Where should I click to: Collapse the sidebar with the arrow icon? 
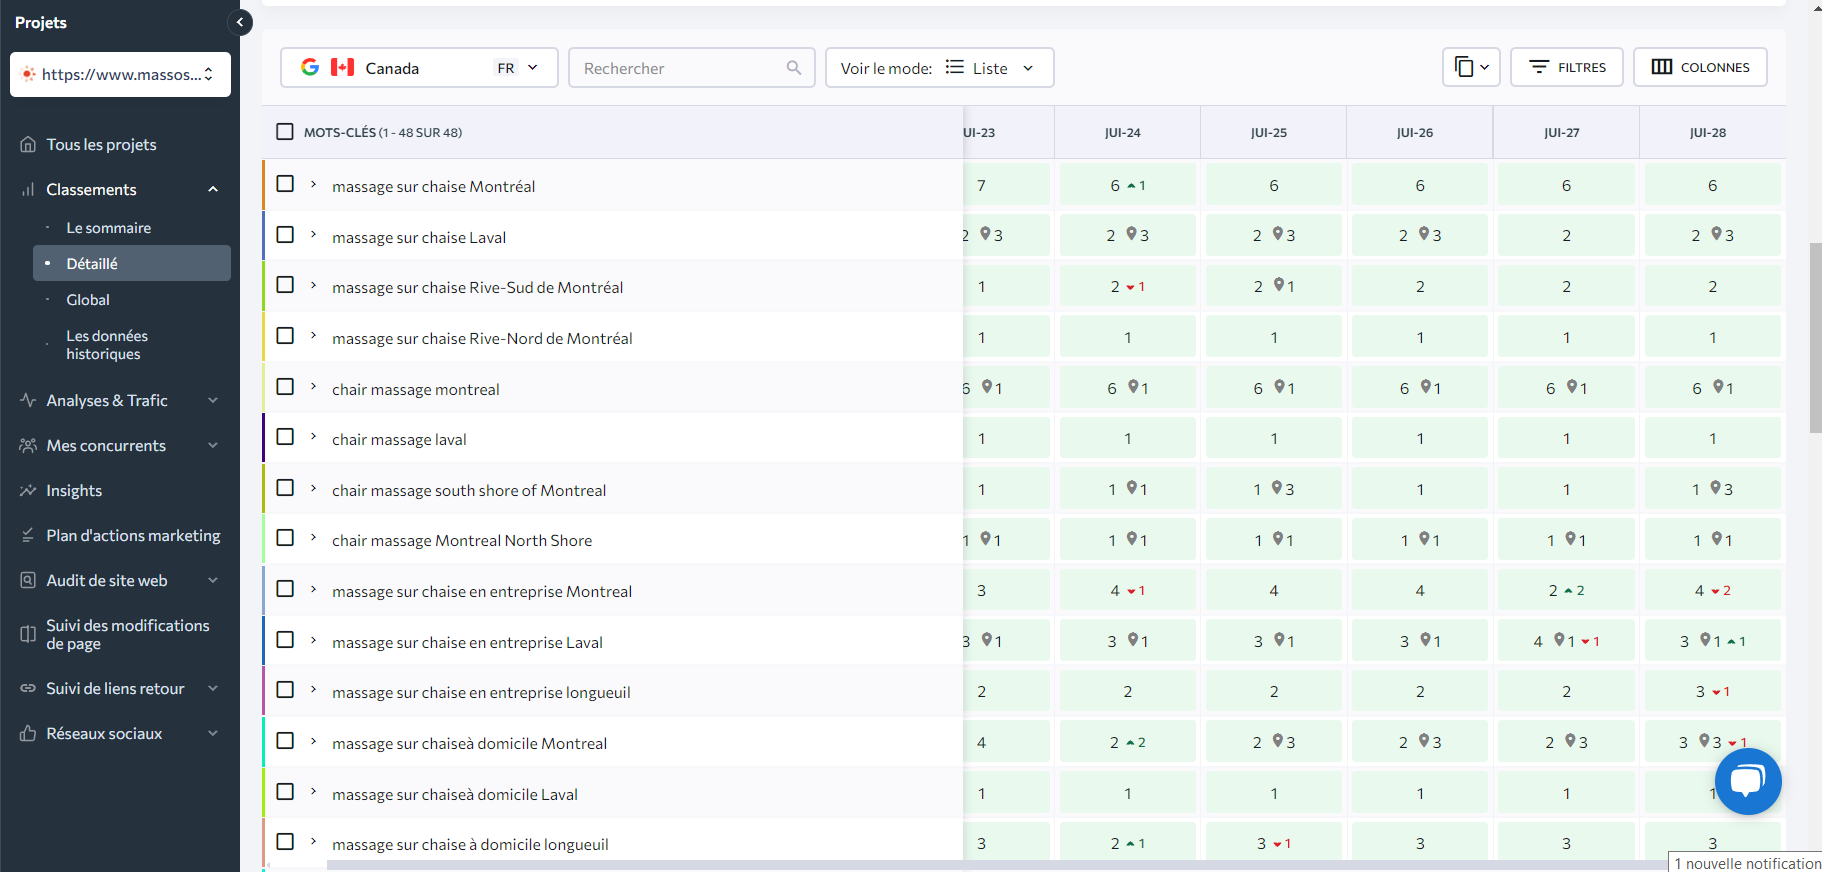[240, 22]
